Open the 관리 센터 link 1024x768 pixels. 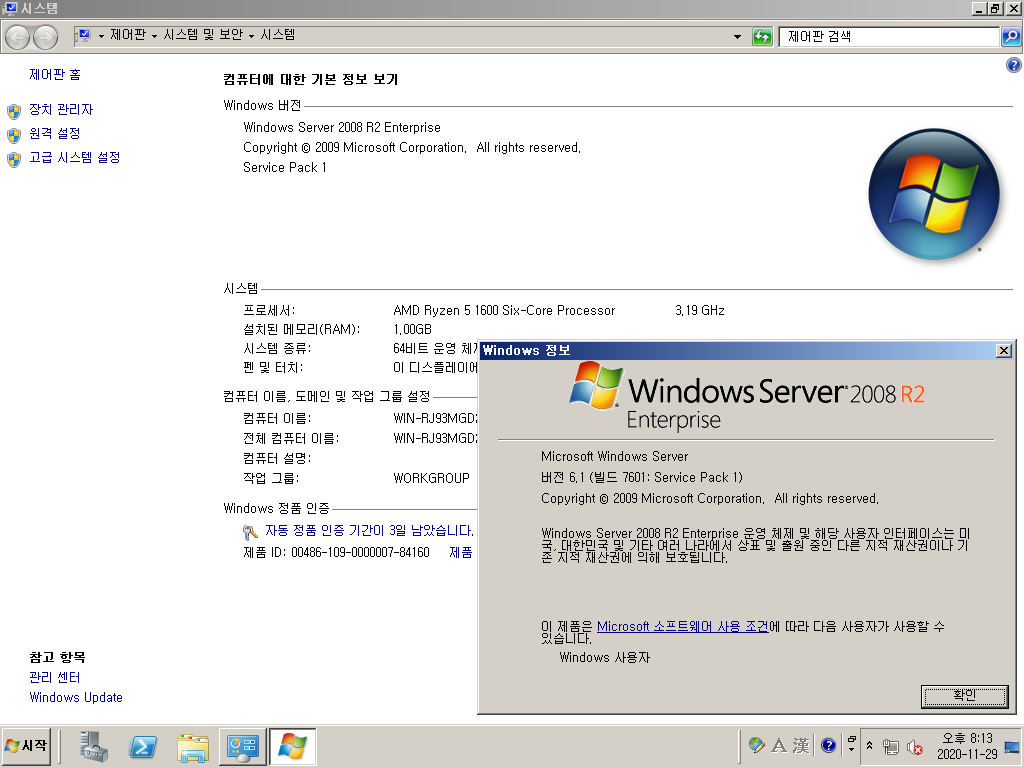coord(55,677)
